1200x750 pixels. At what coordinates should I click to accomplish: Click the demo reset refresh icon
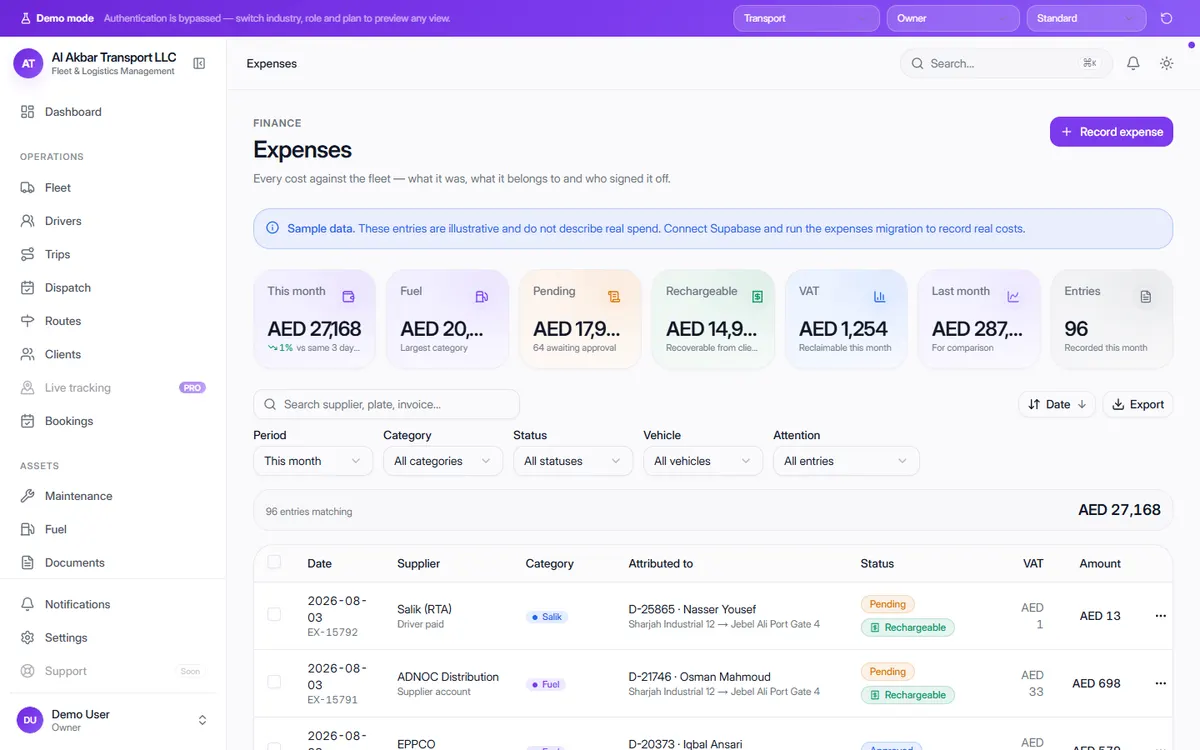[1166, 18]
